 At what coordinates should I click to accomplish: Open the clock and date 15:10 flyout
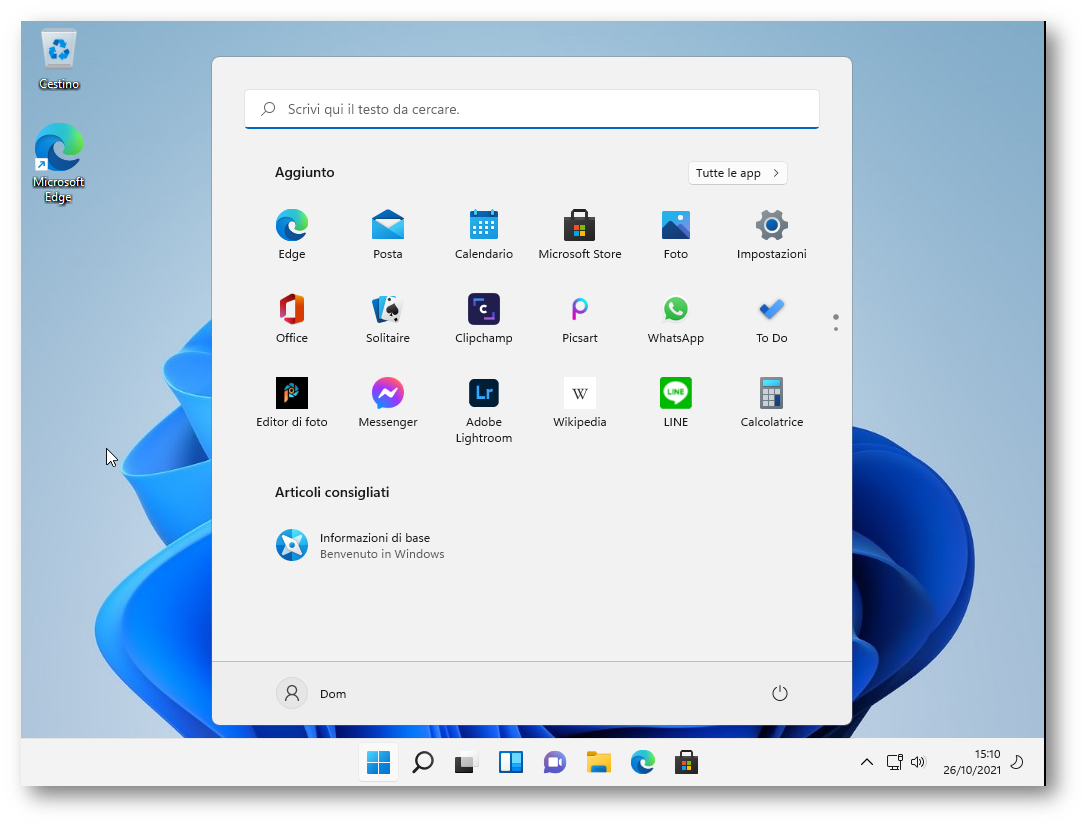[x=971, y=762]
